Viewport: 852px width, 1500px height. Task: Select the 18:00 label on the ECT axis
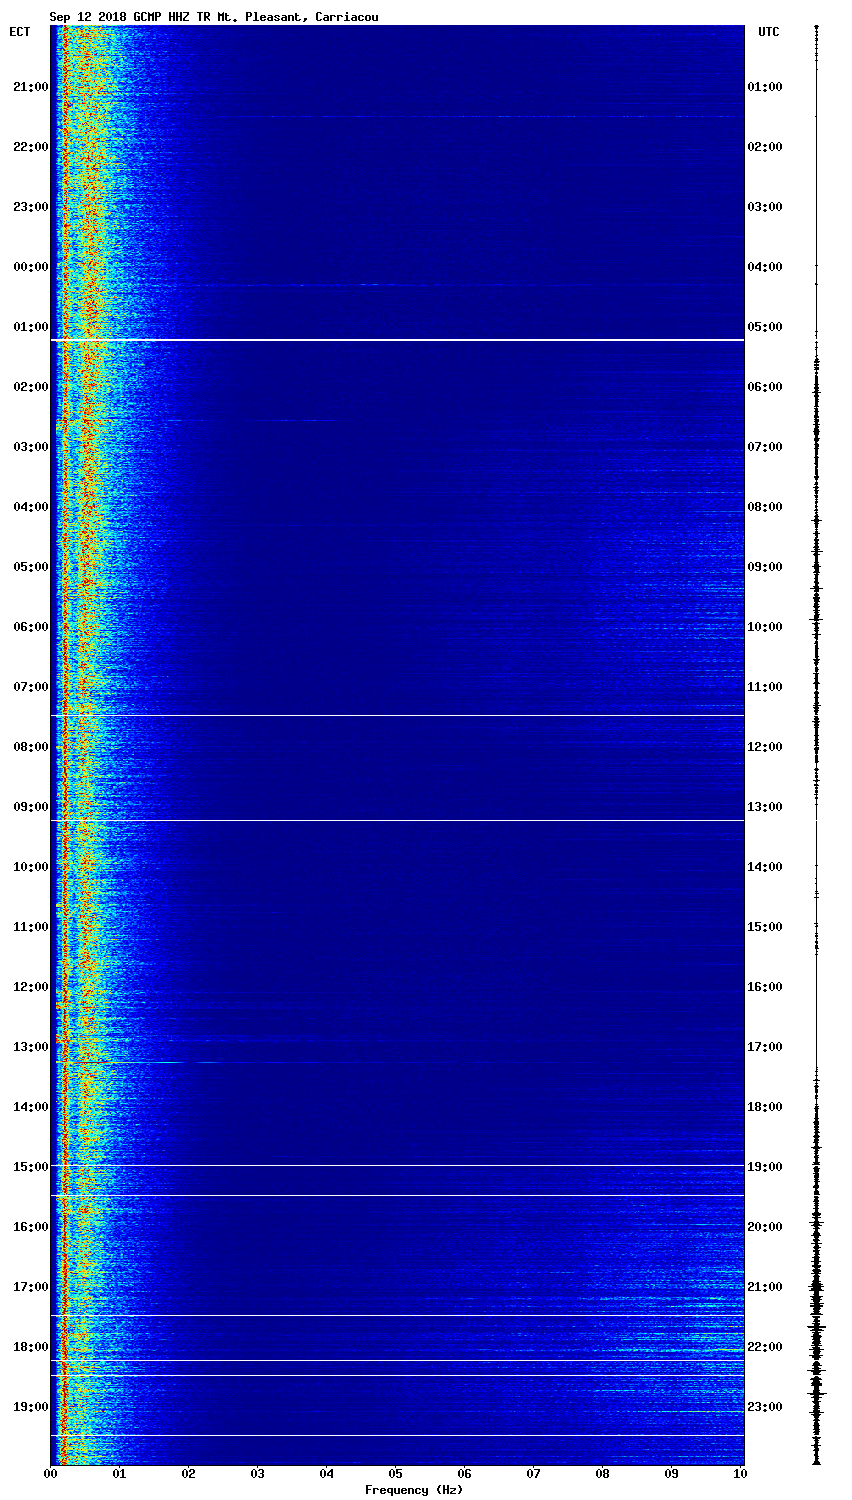pos(30,1347)
